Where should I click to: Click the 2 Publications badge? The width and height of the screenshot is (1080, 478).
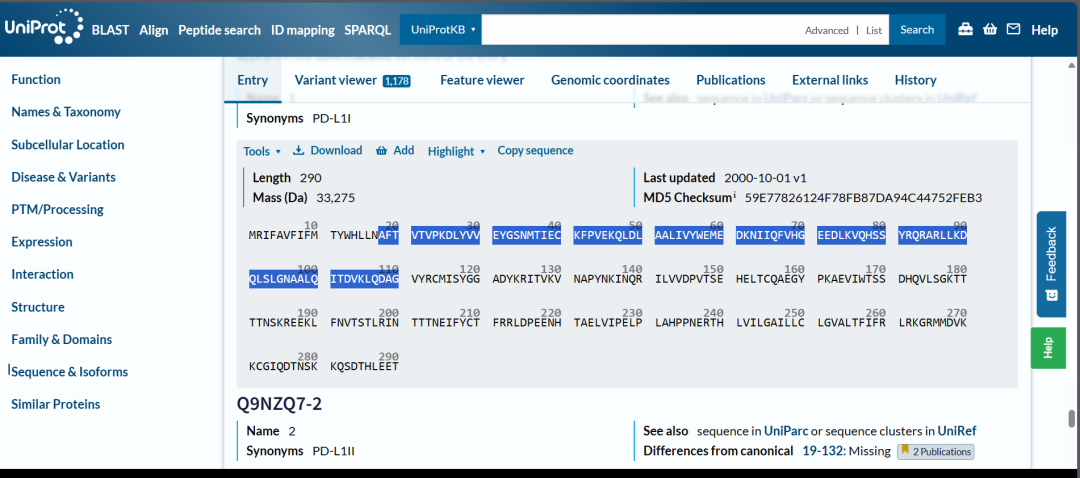click(935, 452)
